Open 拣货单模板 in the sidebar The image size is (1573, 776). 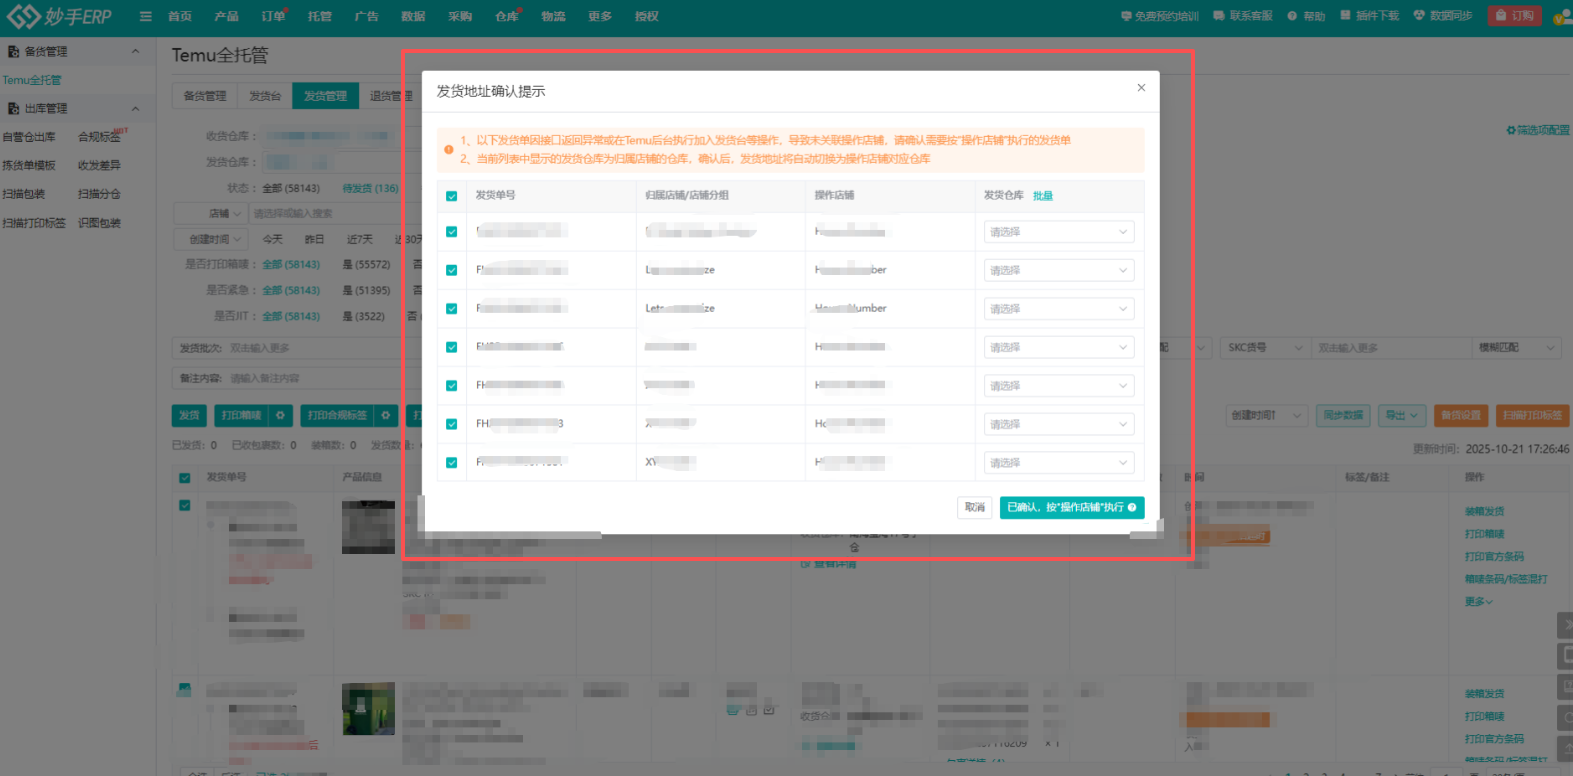(x=29, y=165)
